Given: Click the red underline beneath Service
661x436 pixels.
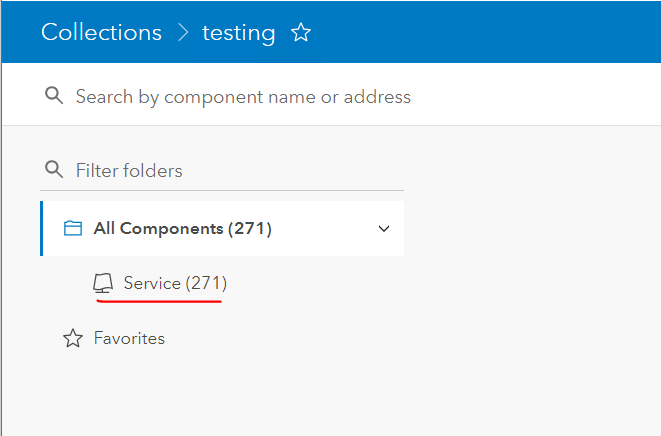Looking at the screenshot, I should click(160, 299).
